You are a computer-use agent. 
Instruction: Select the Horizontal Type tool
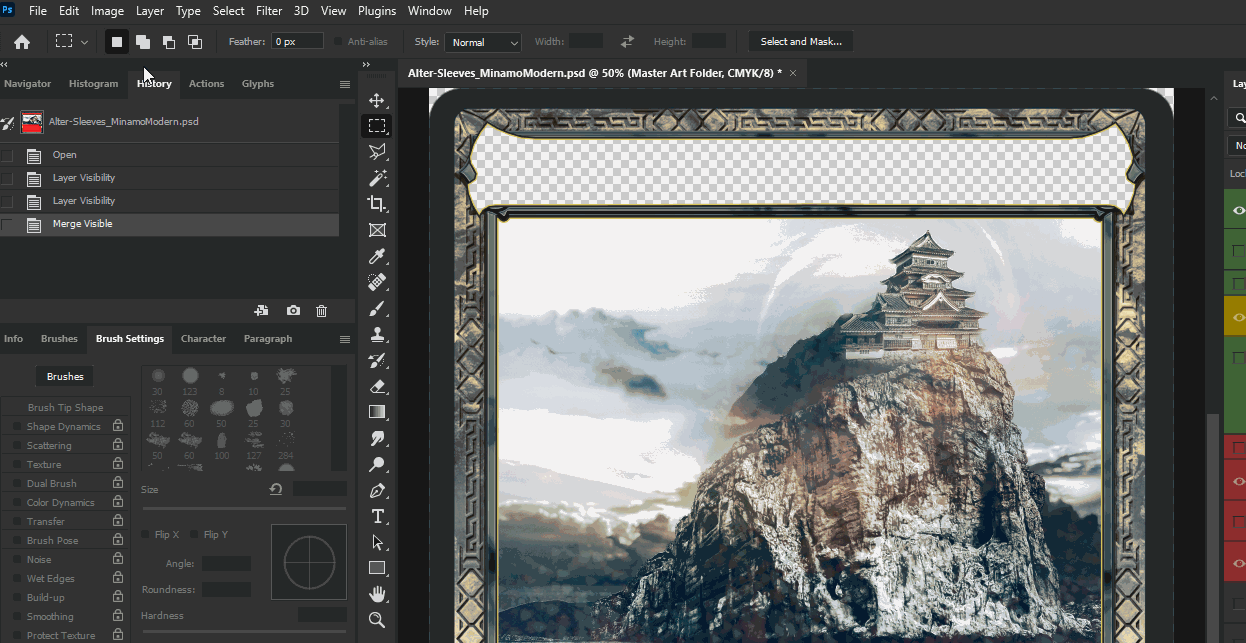tap(377, 516)
